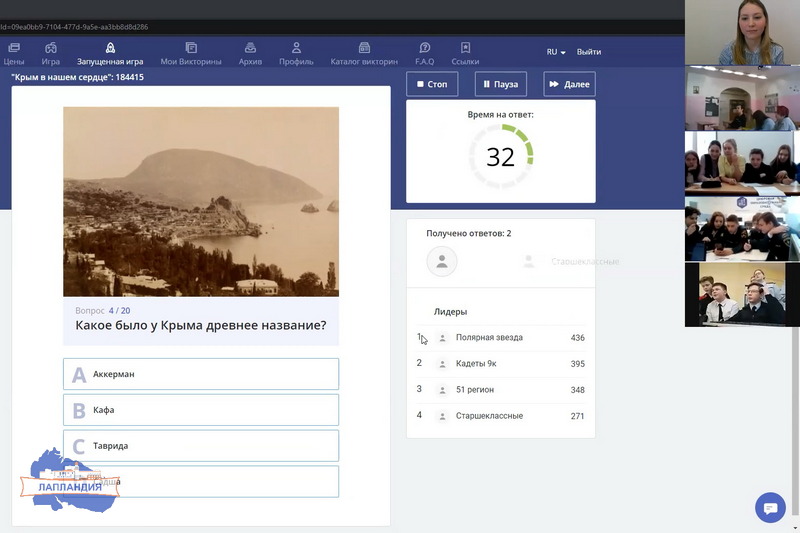Click avatar icon beside 51 регион
The image size is (800, 533).
click(x=443, y=390)
